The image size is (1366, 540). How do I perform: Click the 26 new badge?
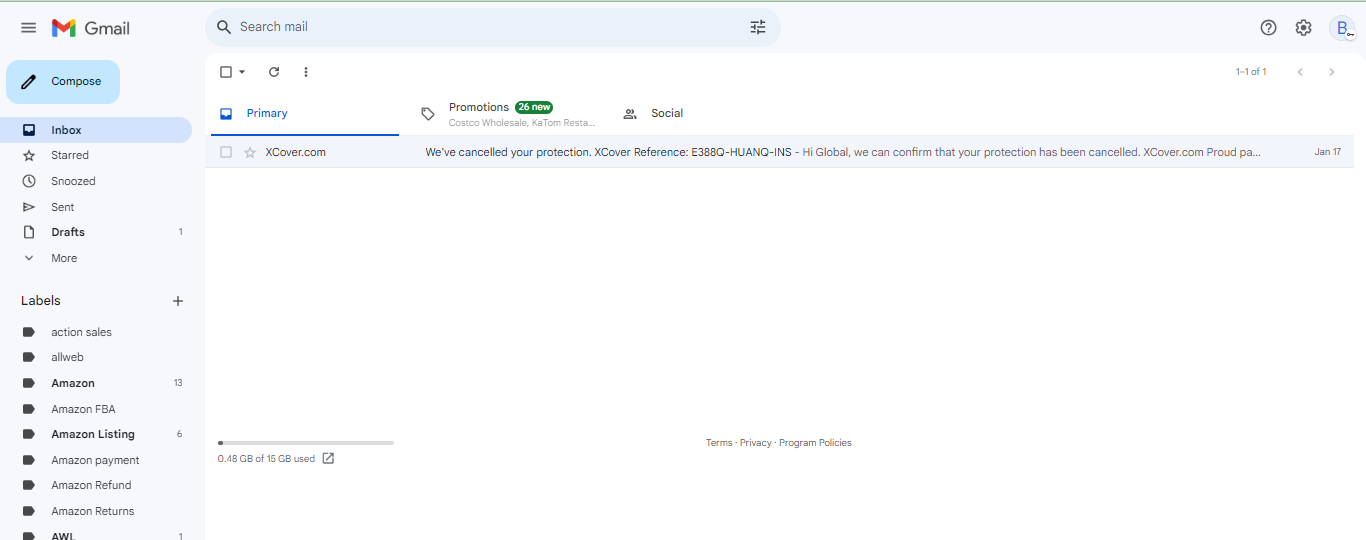coord(534,107)
